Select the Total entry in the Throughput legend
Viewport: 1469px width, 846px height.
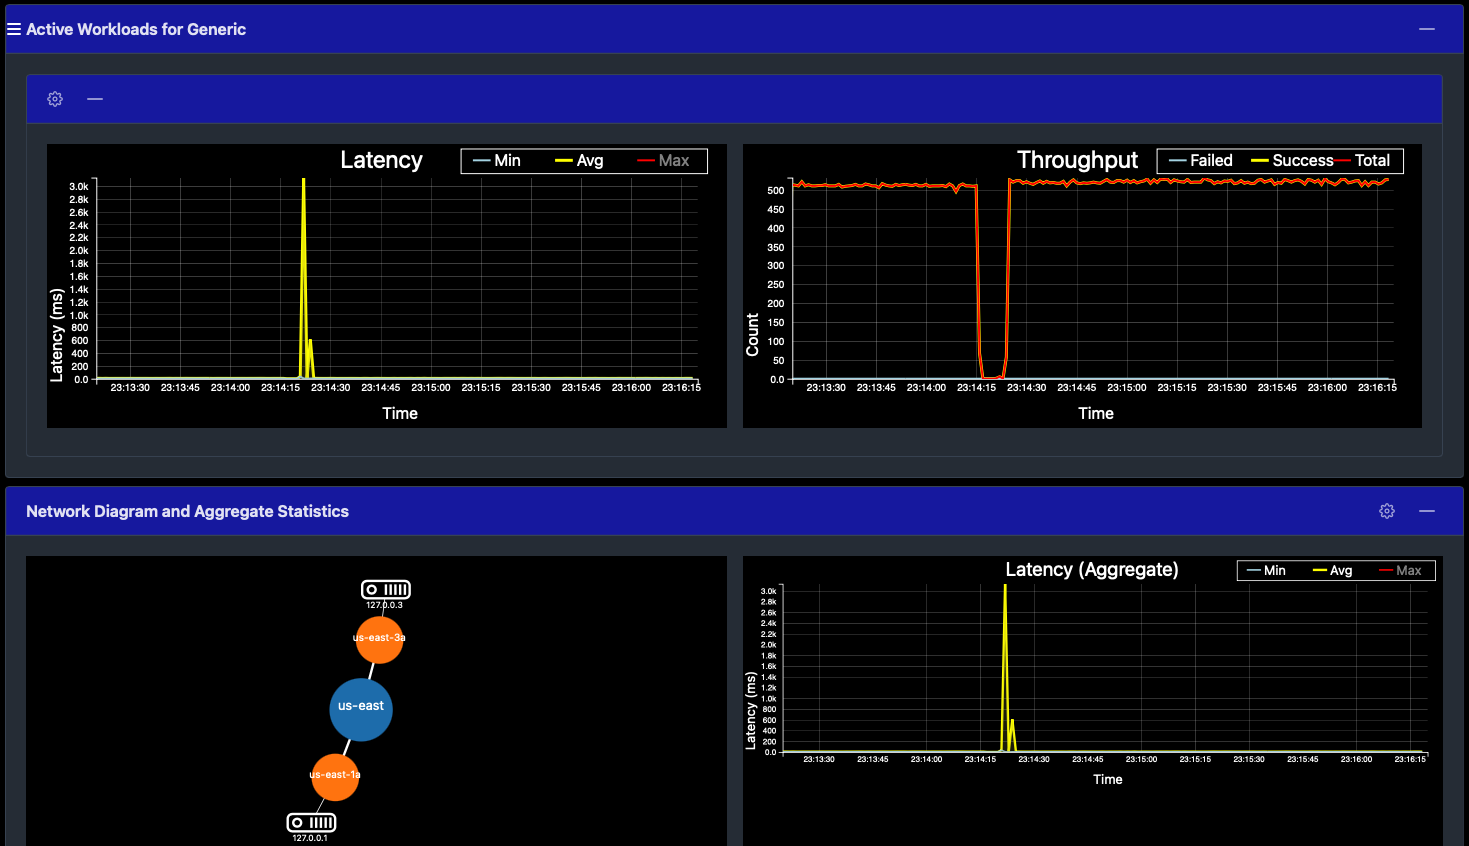click(x=1371, y=160)
